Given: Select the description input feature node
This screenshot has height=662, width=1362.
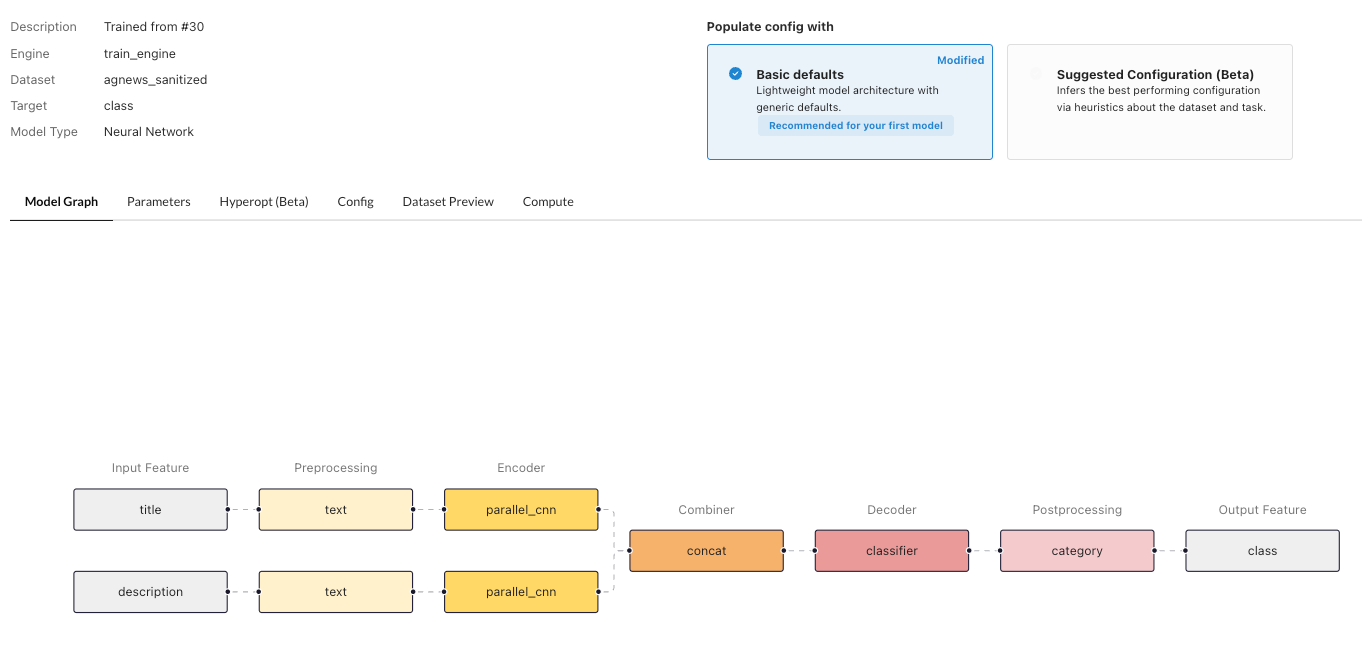Looking at the screenshot, I should [x=151, y=592].
